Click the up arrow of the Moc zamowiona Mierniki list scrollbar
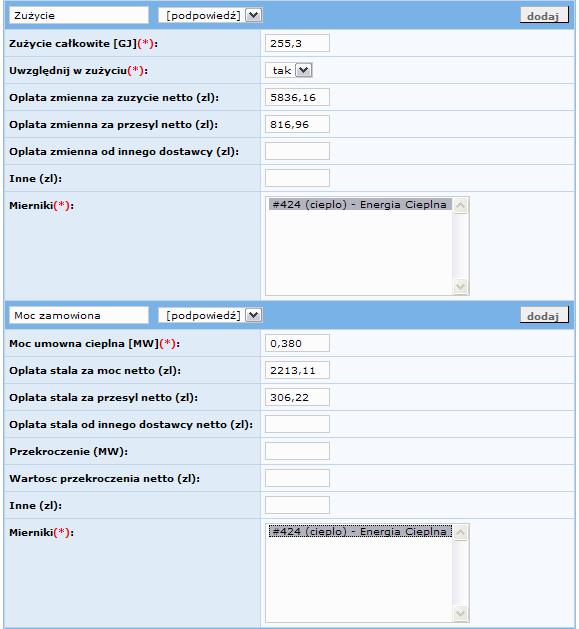 coord(461,533)
